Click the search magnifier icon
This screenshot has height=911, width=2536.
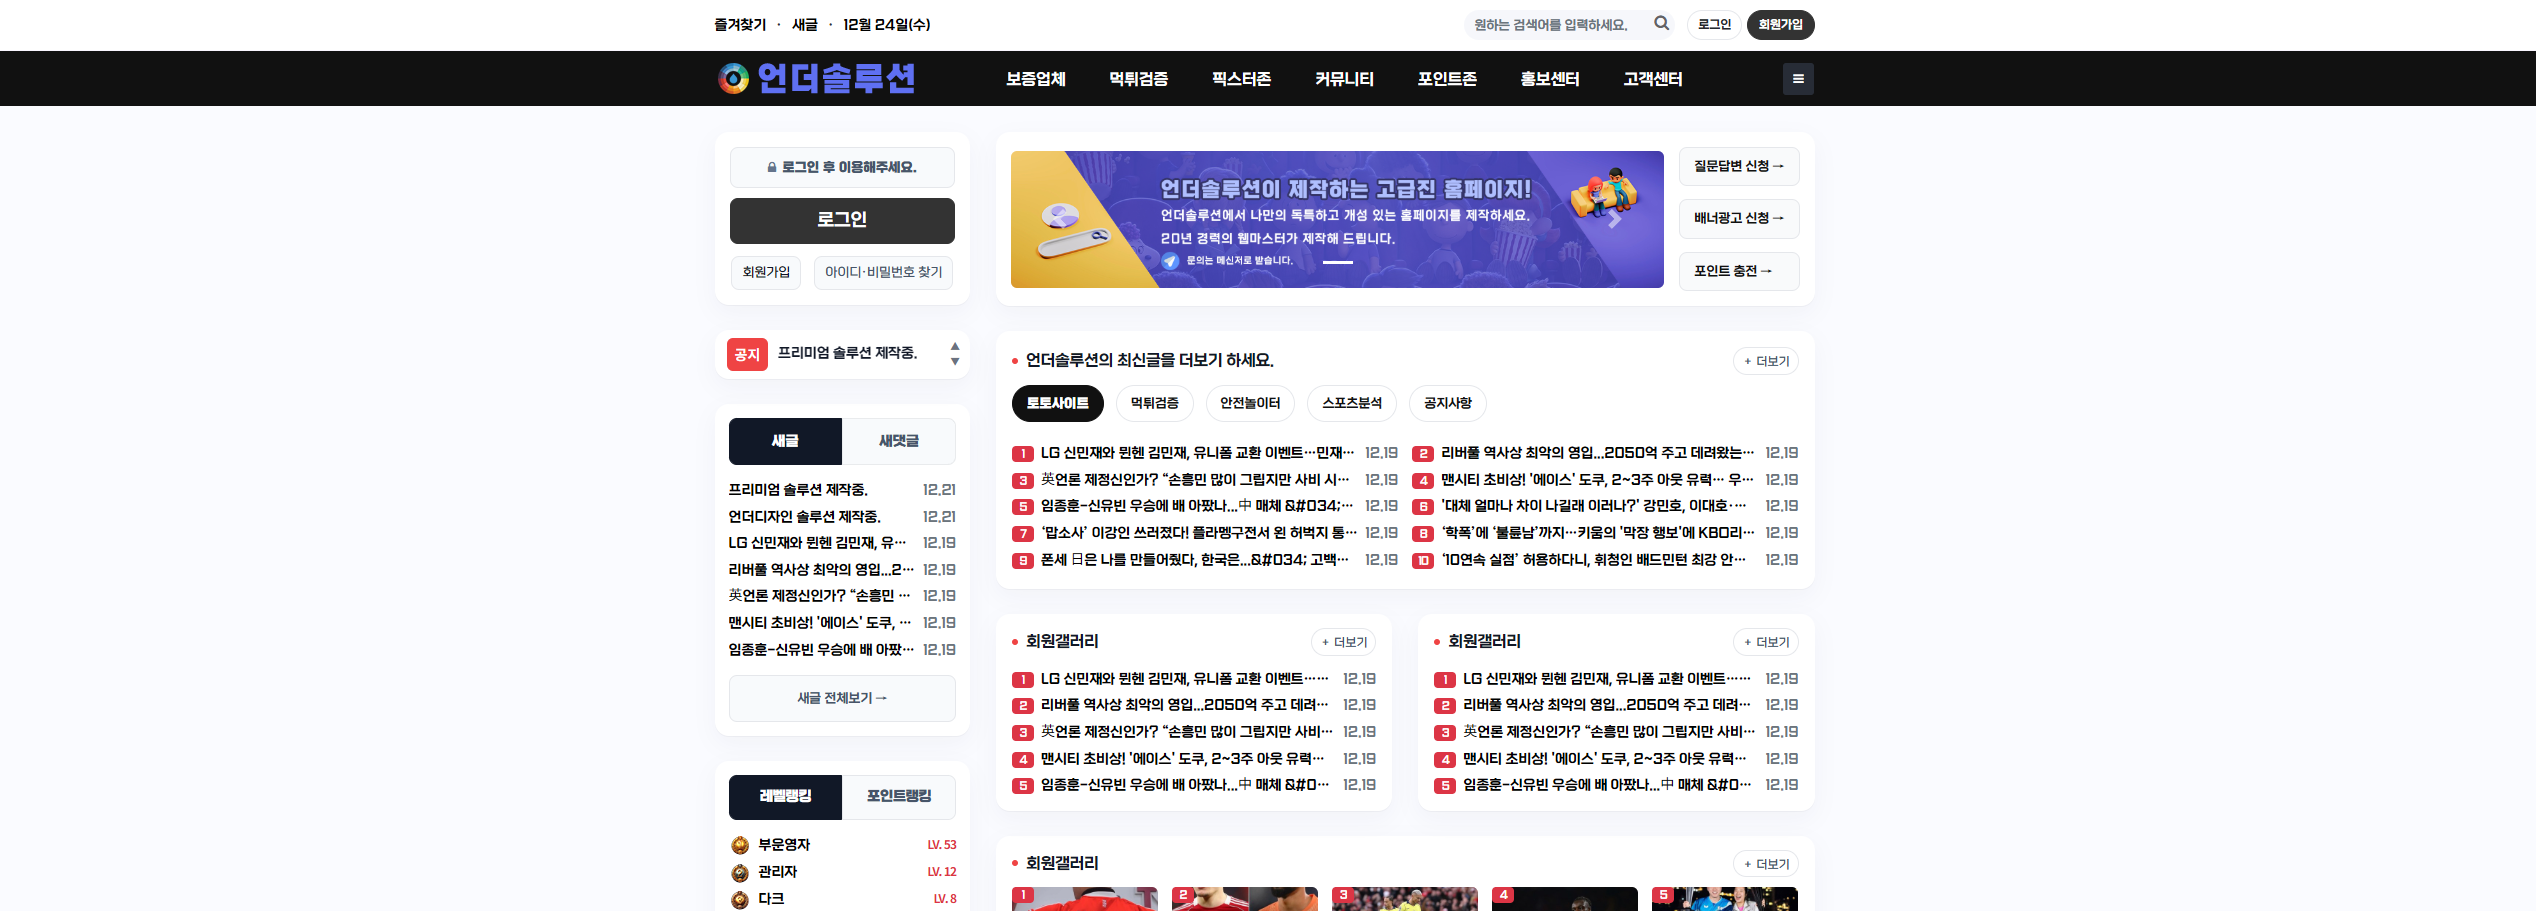pos(1661,23)
